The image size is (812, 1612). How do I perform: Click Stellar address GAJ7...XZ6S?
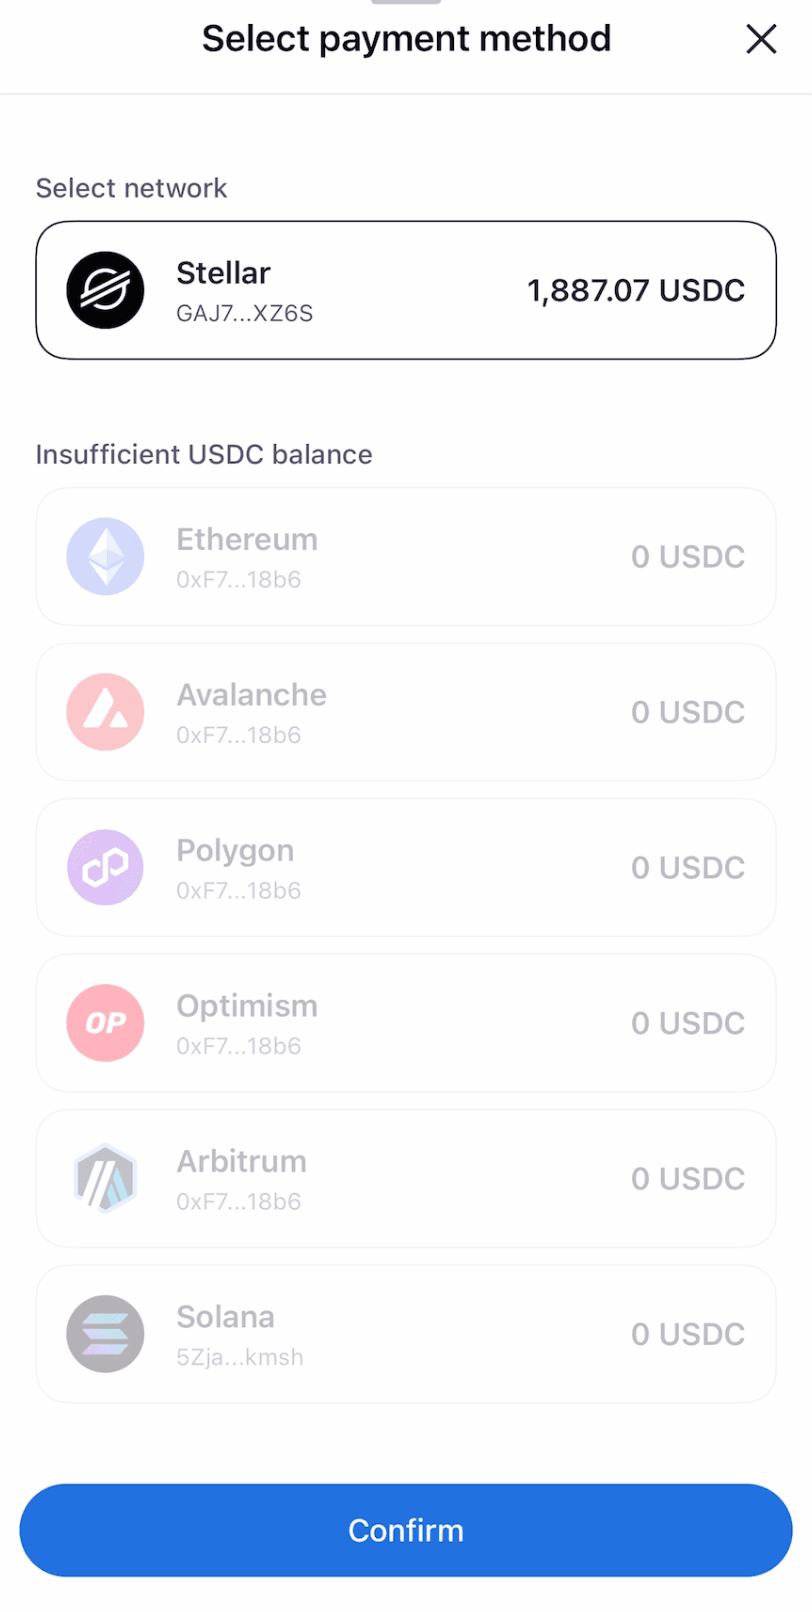point(244,314)
